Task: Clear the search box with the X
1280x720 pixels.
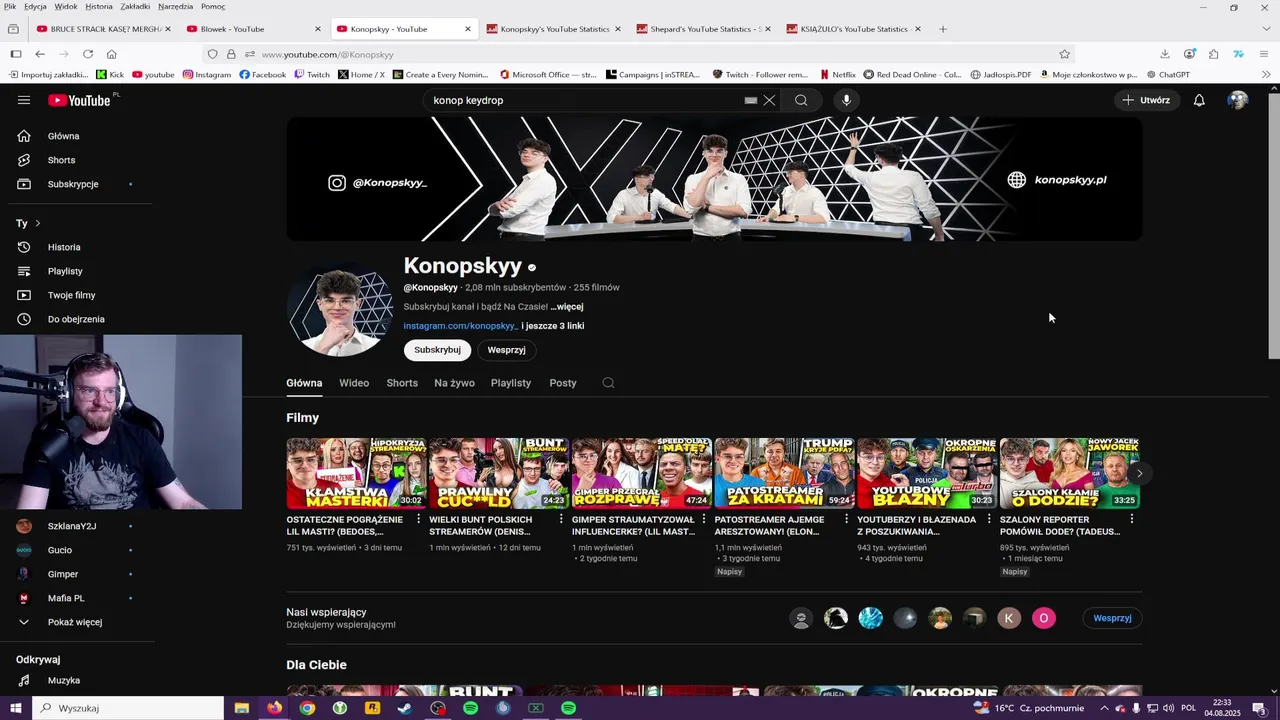Action: pyautogui.click(x=769, y=100)
